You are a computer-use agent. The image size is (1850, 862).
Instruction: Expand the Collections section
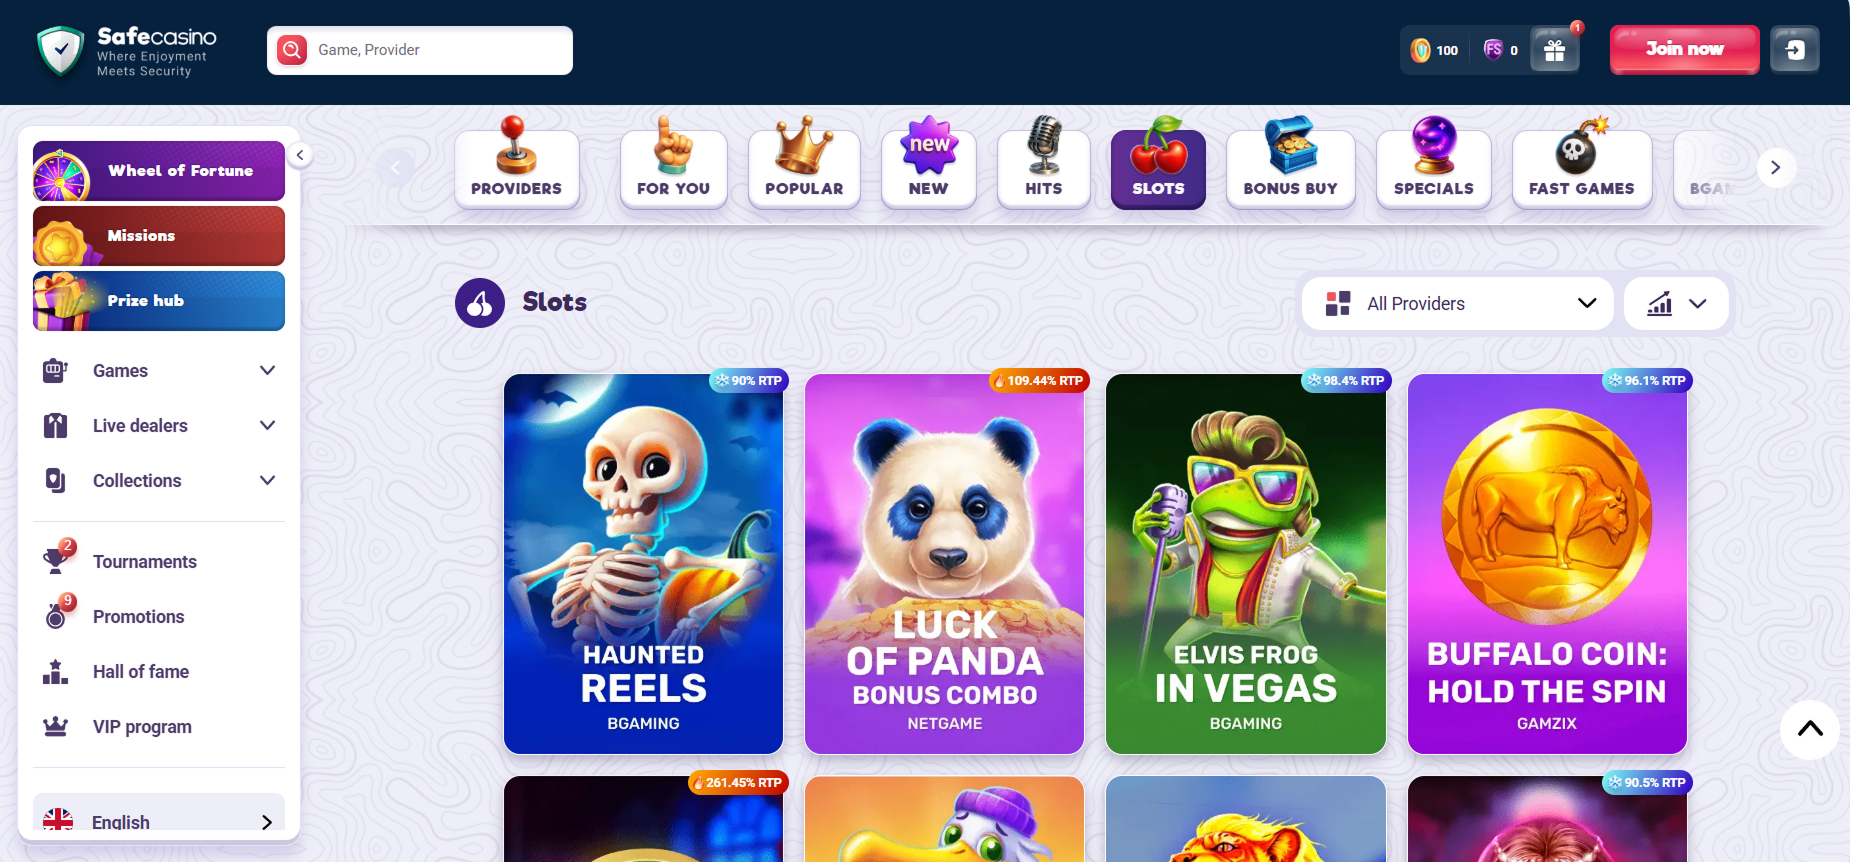tap(159, 481)
